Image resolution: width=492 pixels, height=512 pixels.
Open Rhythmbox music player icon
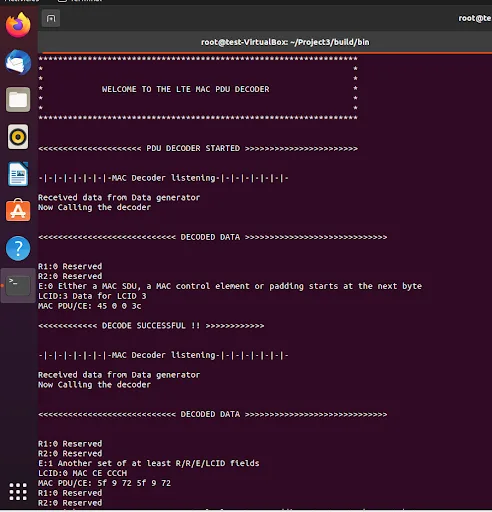[18, 137]
